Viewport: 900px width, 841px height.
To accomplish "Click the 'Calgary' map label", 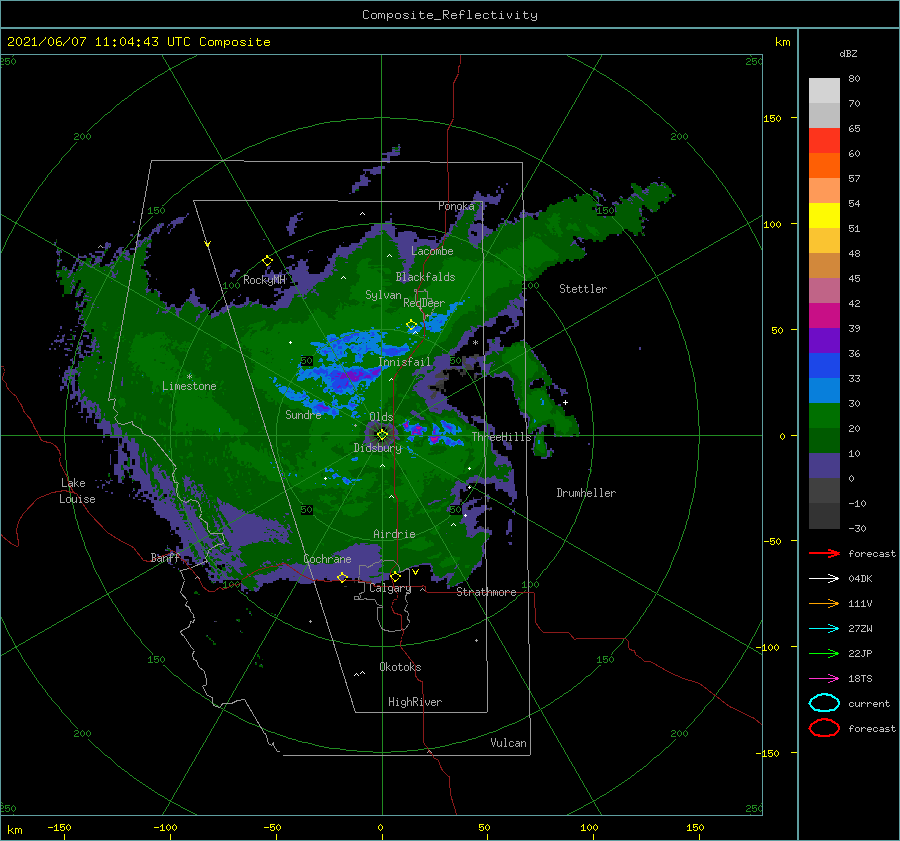I will pyautogui.click(x=390, y=588).
